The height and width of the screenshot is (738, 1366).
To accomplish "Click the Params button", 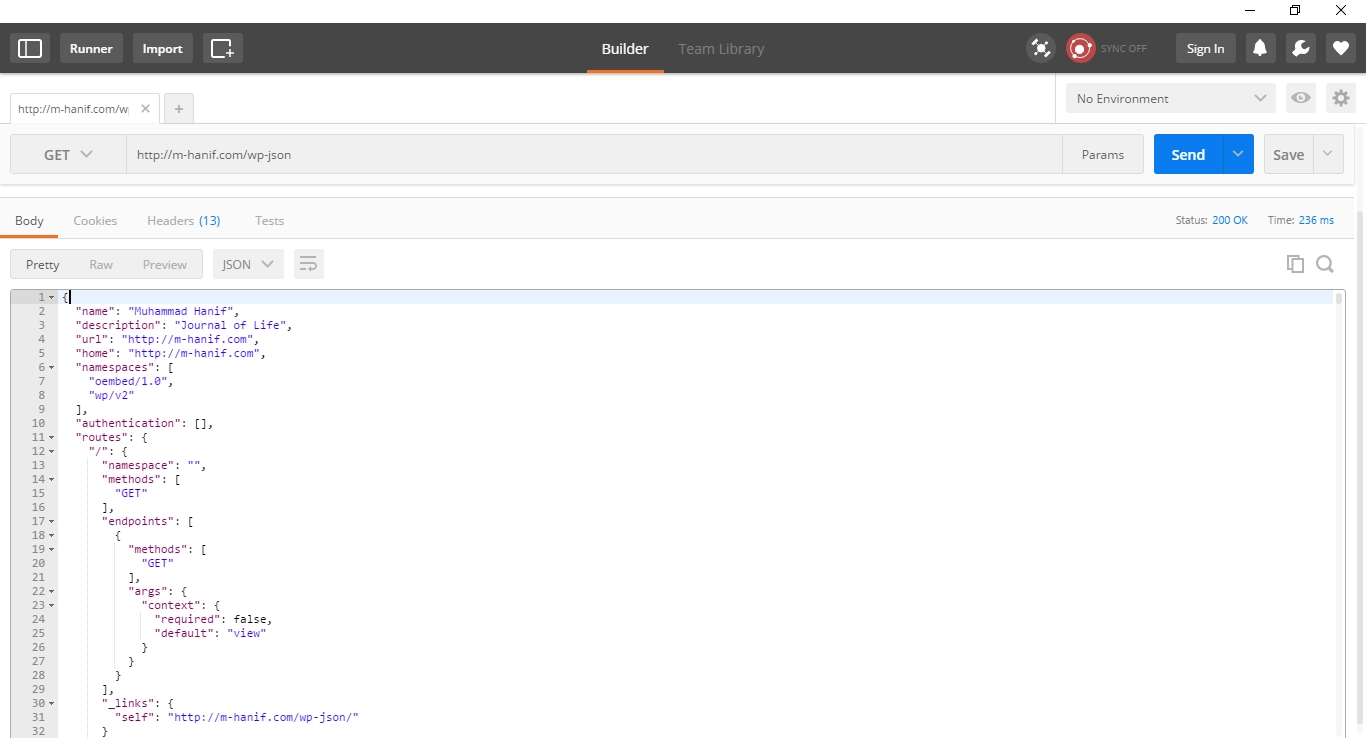I will 1103,155.
